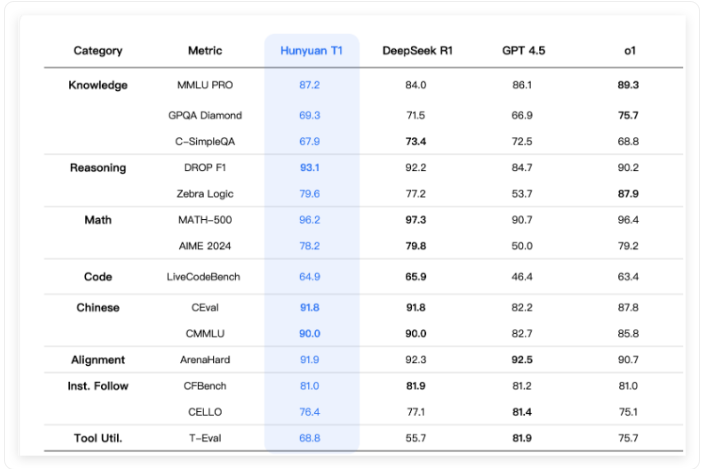
Task: Select GPT 4.5 AIME 2024 score 50.0
Action: pyautogui.click(x=522, y=246)
